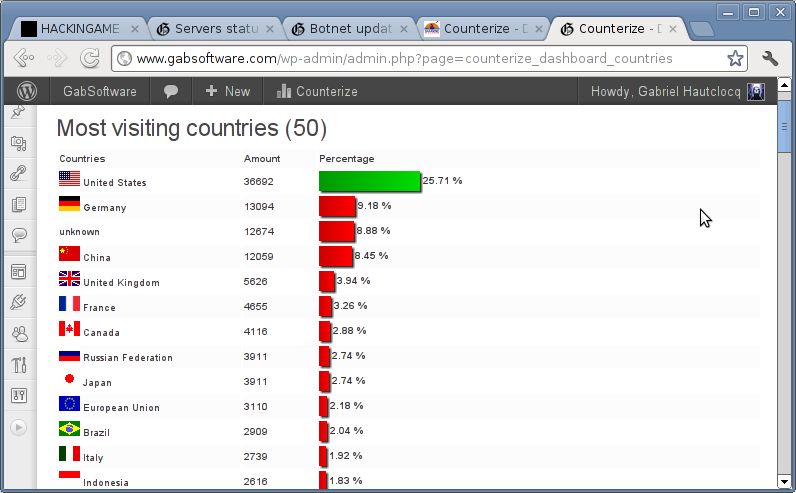Image resolution: width=796 pixels, height=493 pixels.
Task: Expand the collapsed sidebar menu arrow
Action: point(18,427)
